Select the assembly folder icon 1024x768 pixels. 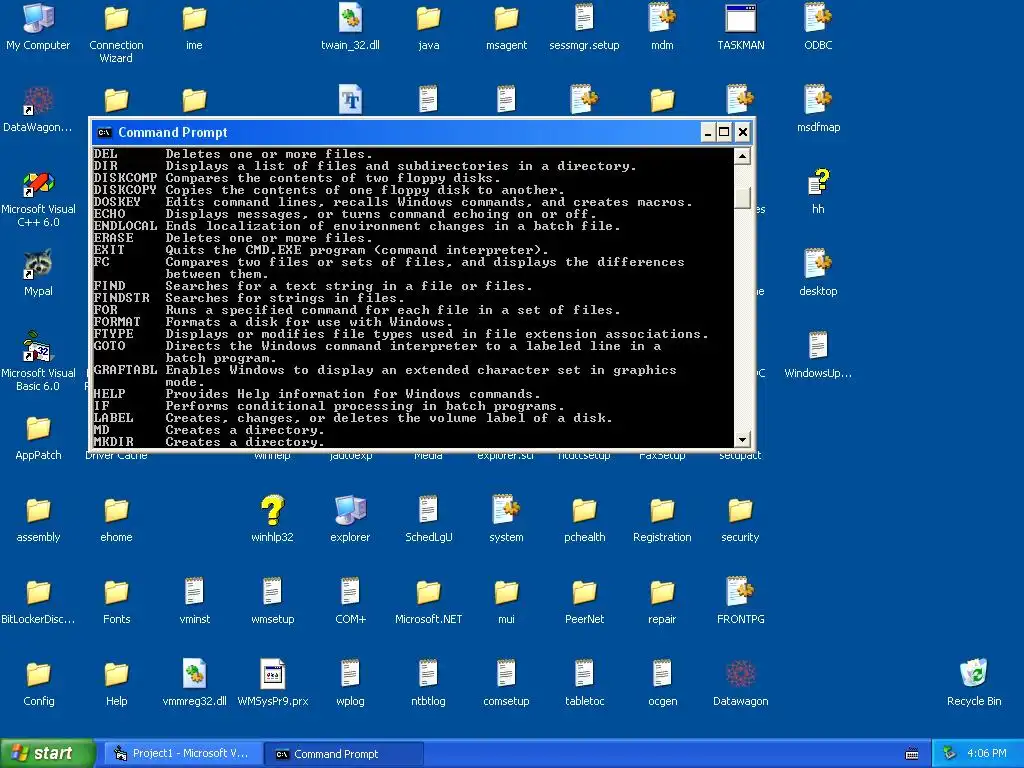pos(38,511)
